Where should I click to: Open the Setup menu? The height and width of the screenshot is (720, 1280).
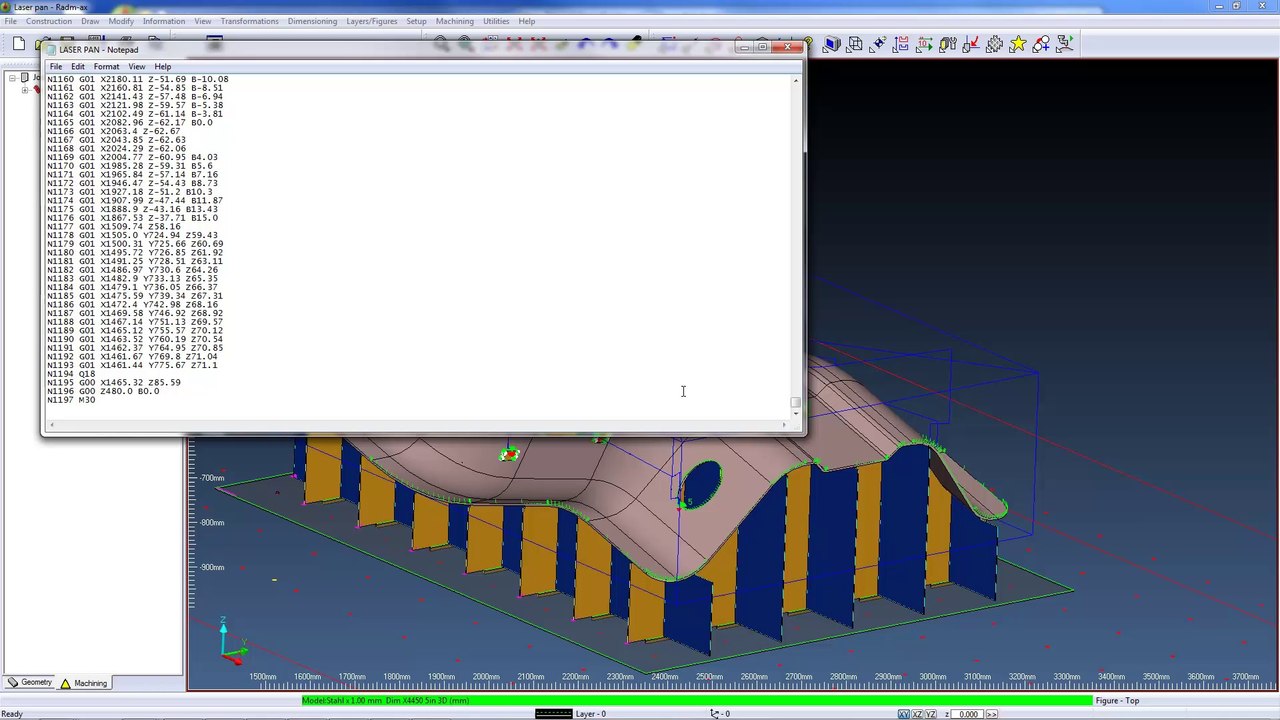tap(416, 21)
